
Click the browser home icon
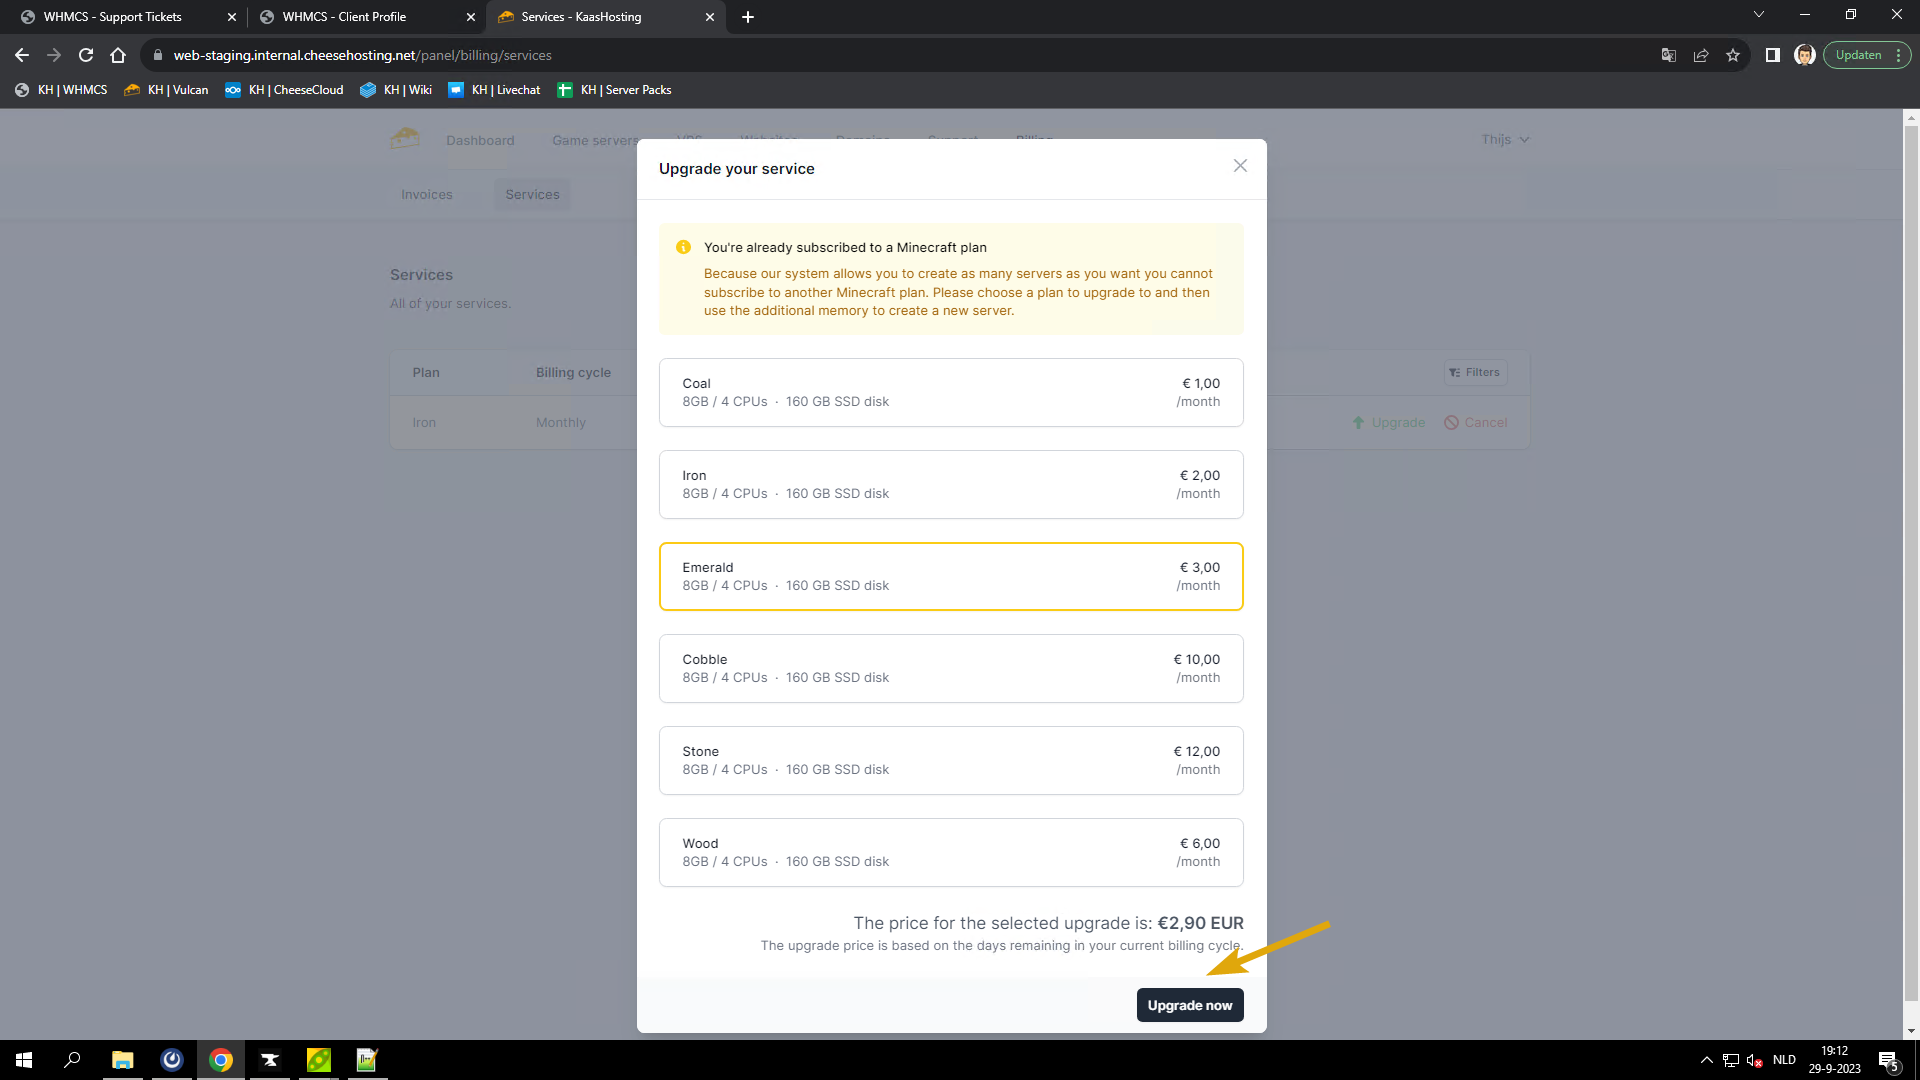point(118,55)
